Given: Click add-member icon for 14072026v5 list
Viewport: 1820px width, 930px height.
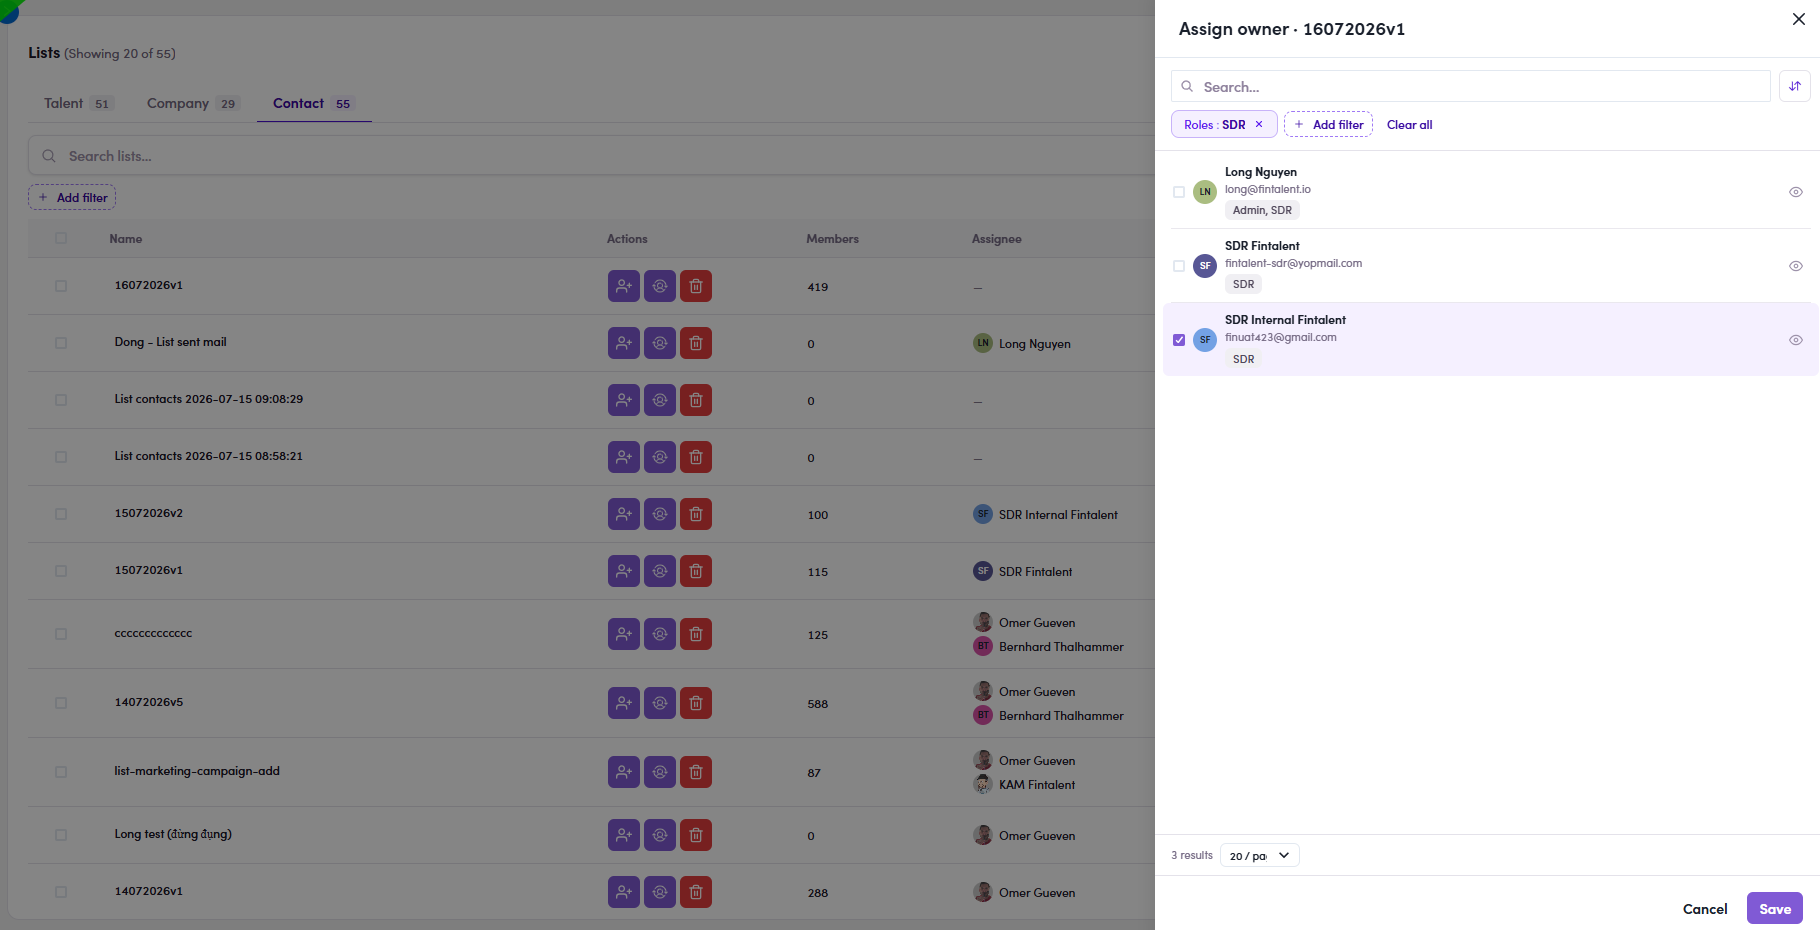Looking at the screenshot, I should [x=624, y=703].
